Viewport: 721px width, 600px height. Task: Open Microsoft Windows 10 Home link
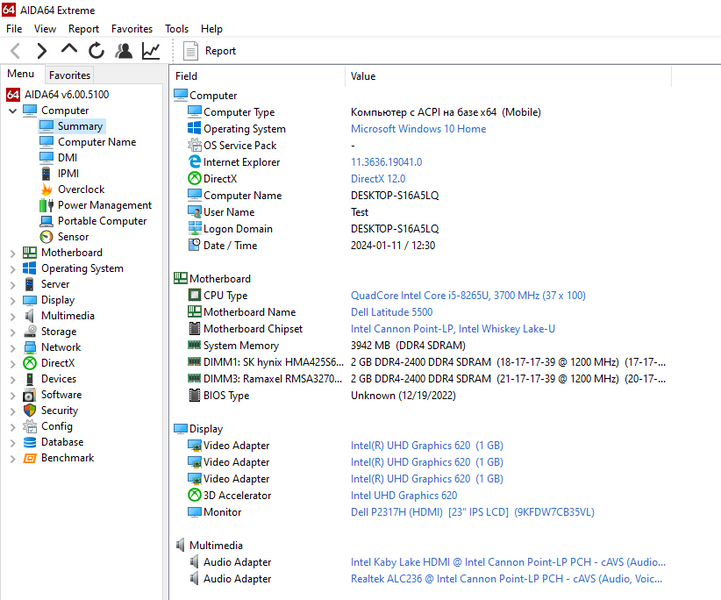pos(418,129)
